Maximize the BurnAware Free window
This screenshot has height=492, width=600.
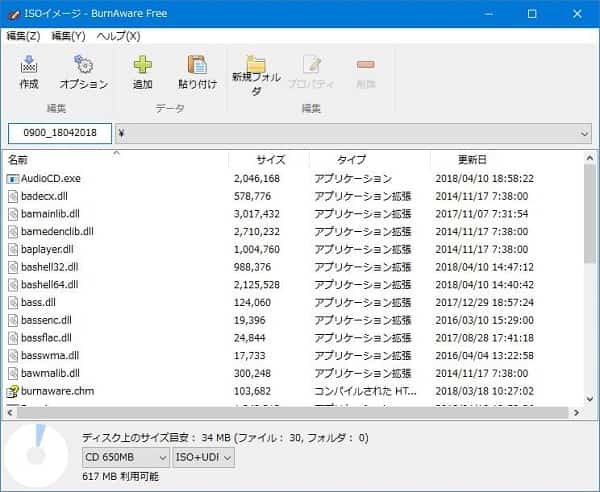(x=532, y=14)
